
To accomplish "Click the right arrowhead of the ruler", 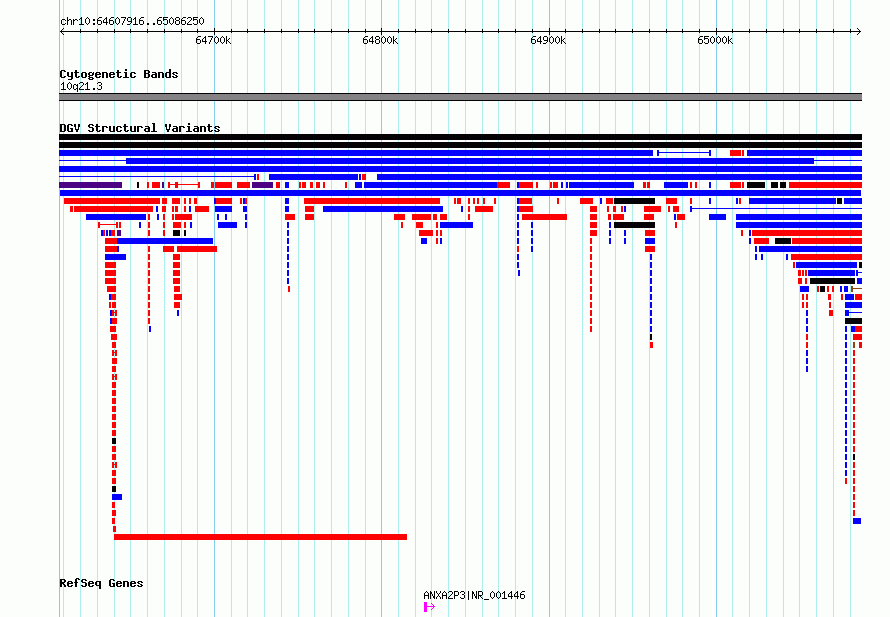I will click(859, 32).
